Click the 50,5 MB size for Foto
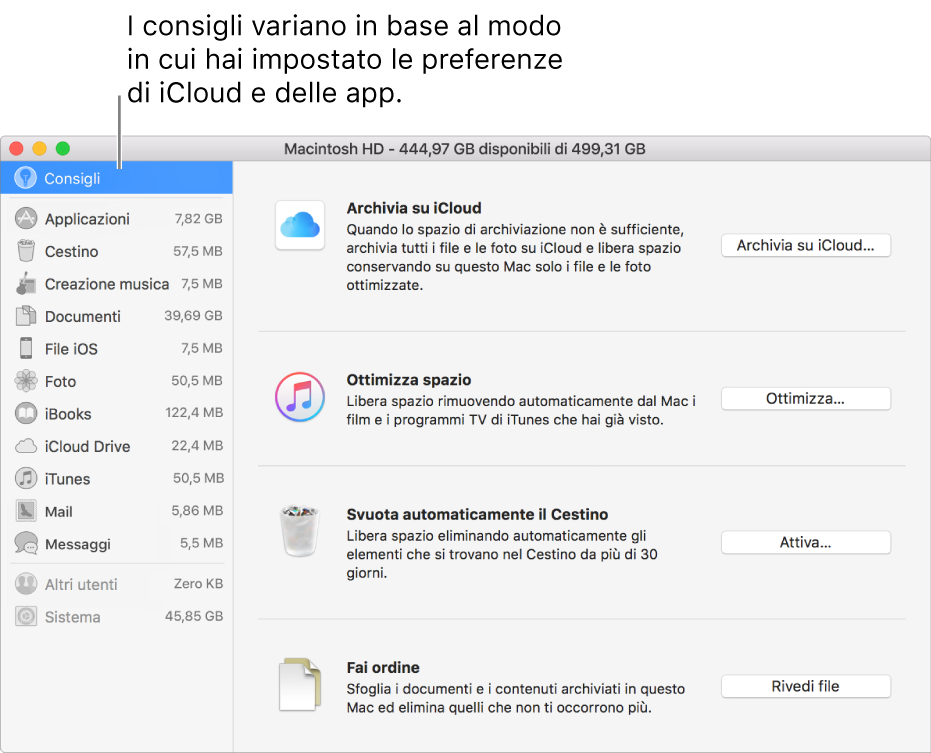The width and height of the screenshot is (931, 753). 197,380
